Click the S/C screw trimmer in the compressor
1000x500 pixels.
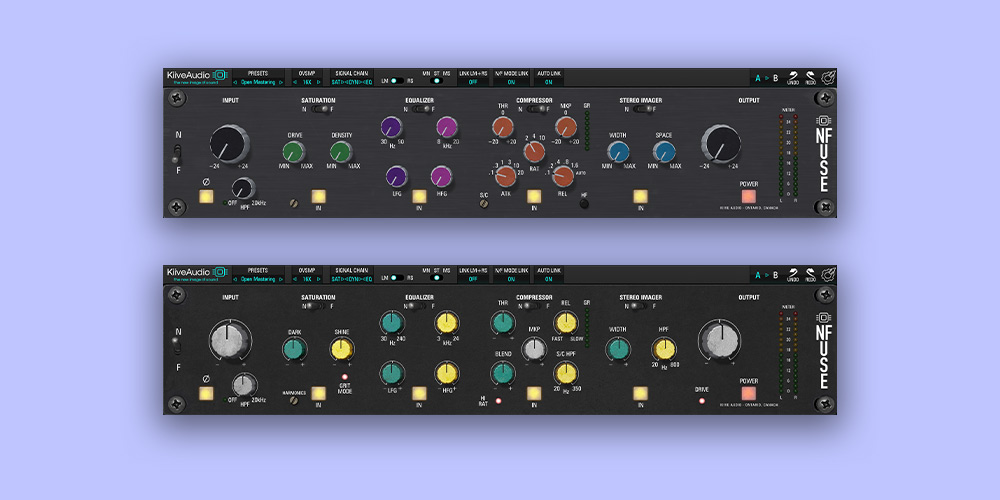484,203
